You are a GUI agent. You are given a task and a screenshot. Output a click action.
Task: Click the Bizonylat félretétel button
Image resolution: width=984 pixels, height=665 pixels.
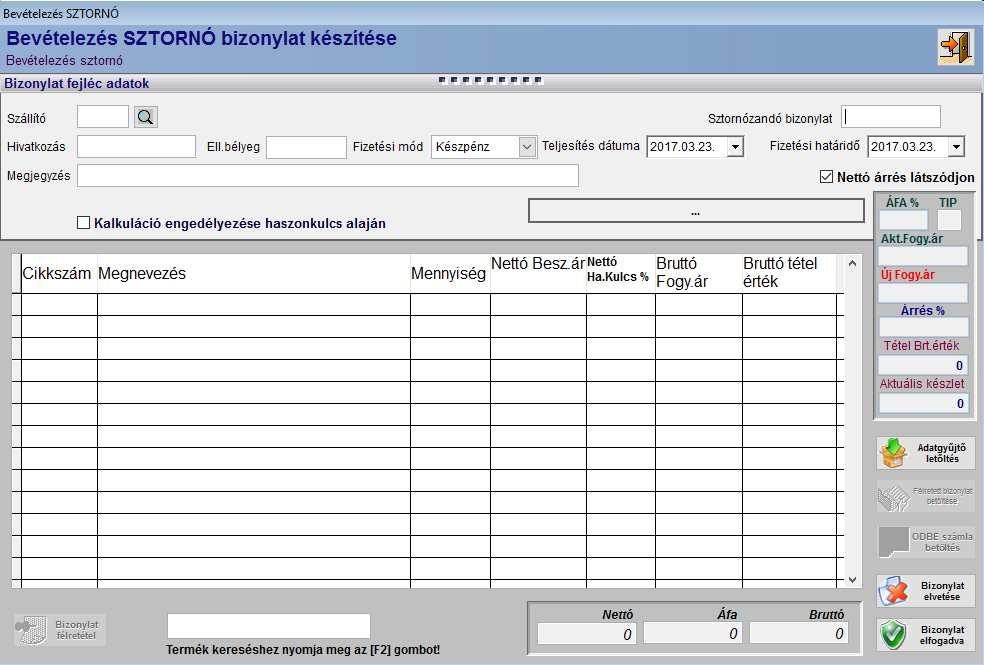pyautogui.click(x=60, y=630)
